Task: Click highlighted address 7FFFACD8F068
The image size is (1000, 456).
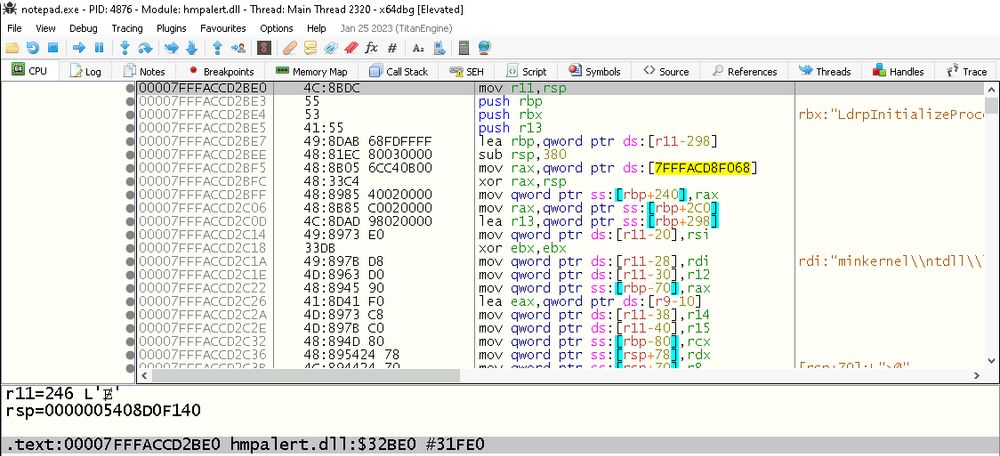Action: coord(704,168)
